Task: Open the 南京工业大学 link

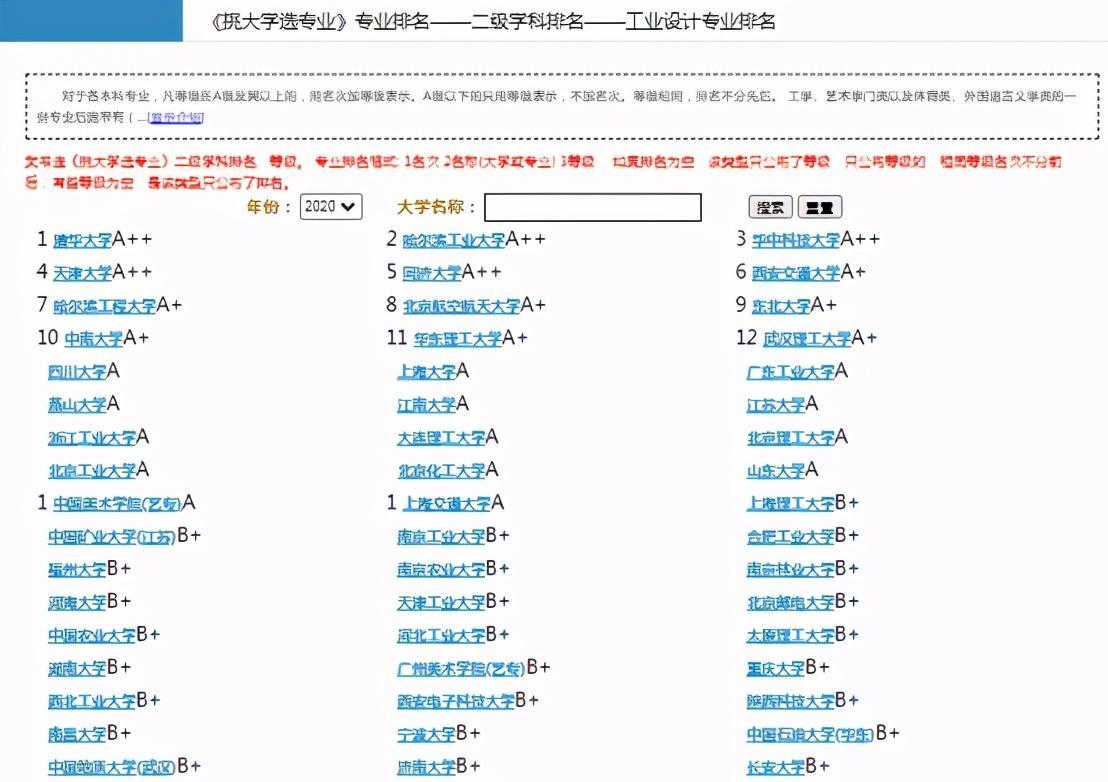Action: pos(441,537)
